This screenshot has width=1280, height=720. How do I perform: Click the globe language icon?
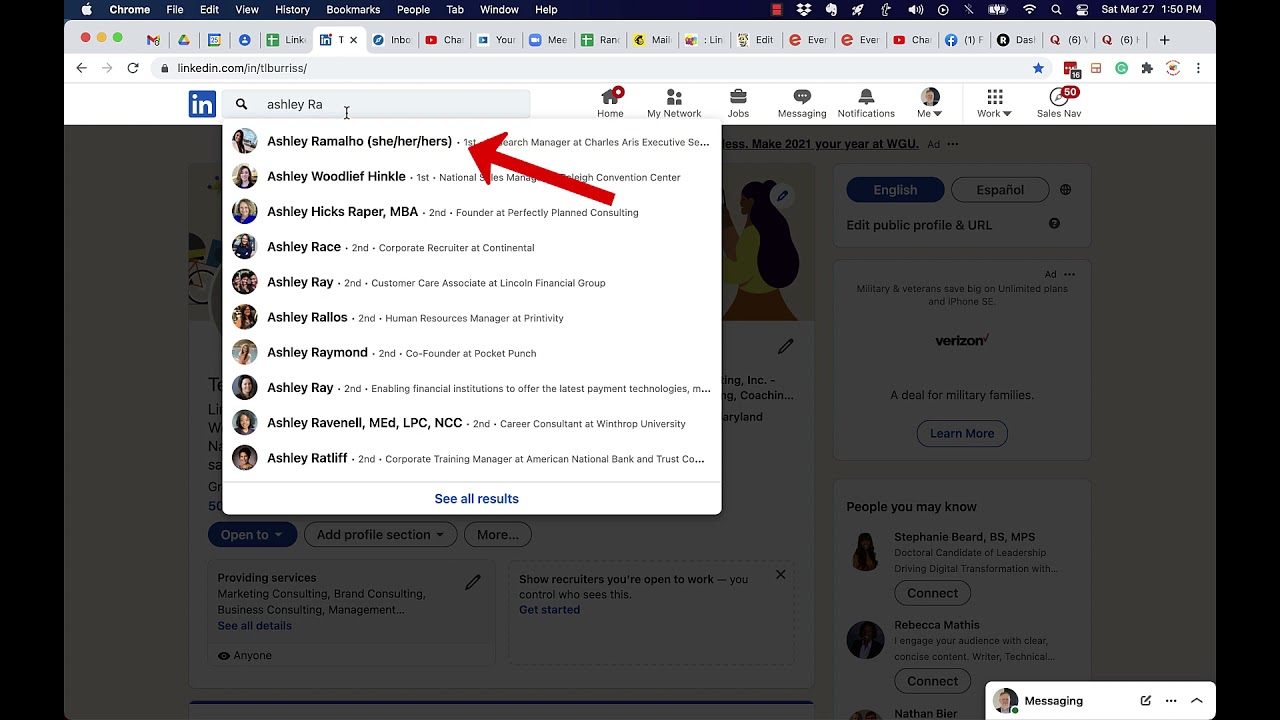[x=1066, y=190]
